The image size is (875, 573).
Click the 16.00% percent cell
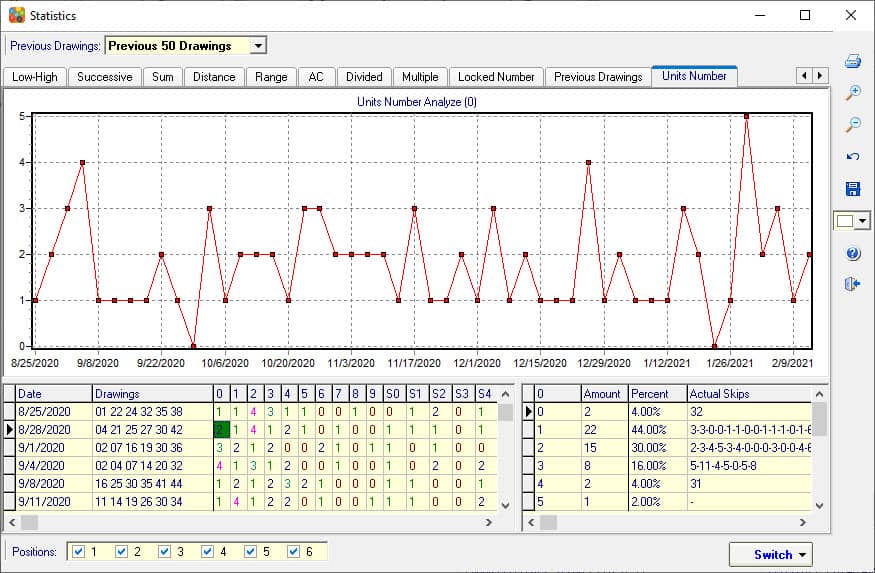tap(657, 465)
